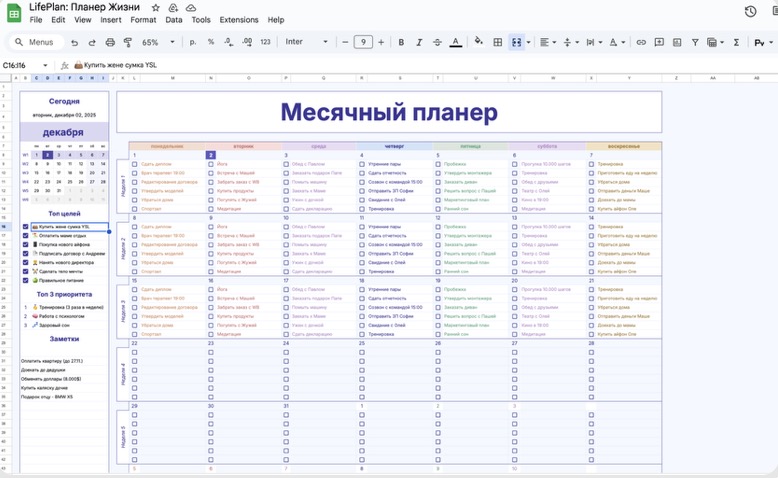Open the Extensions menu
This screenshot has height=478, width=778.
(239, 20)
